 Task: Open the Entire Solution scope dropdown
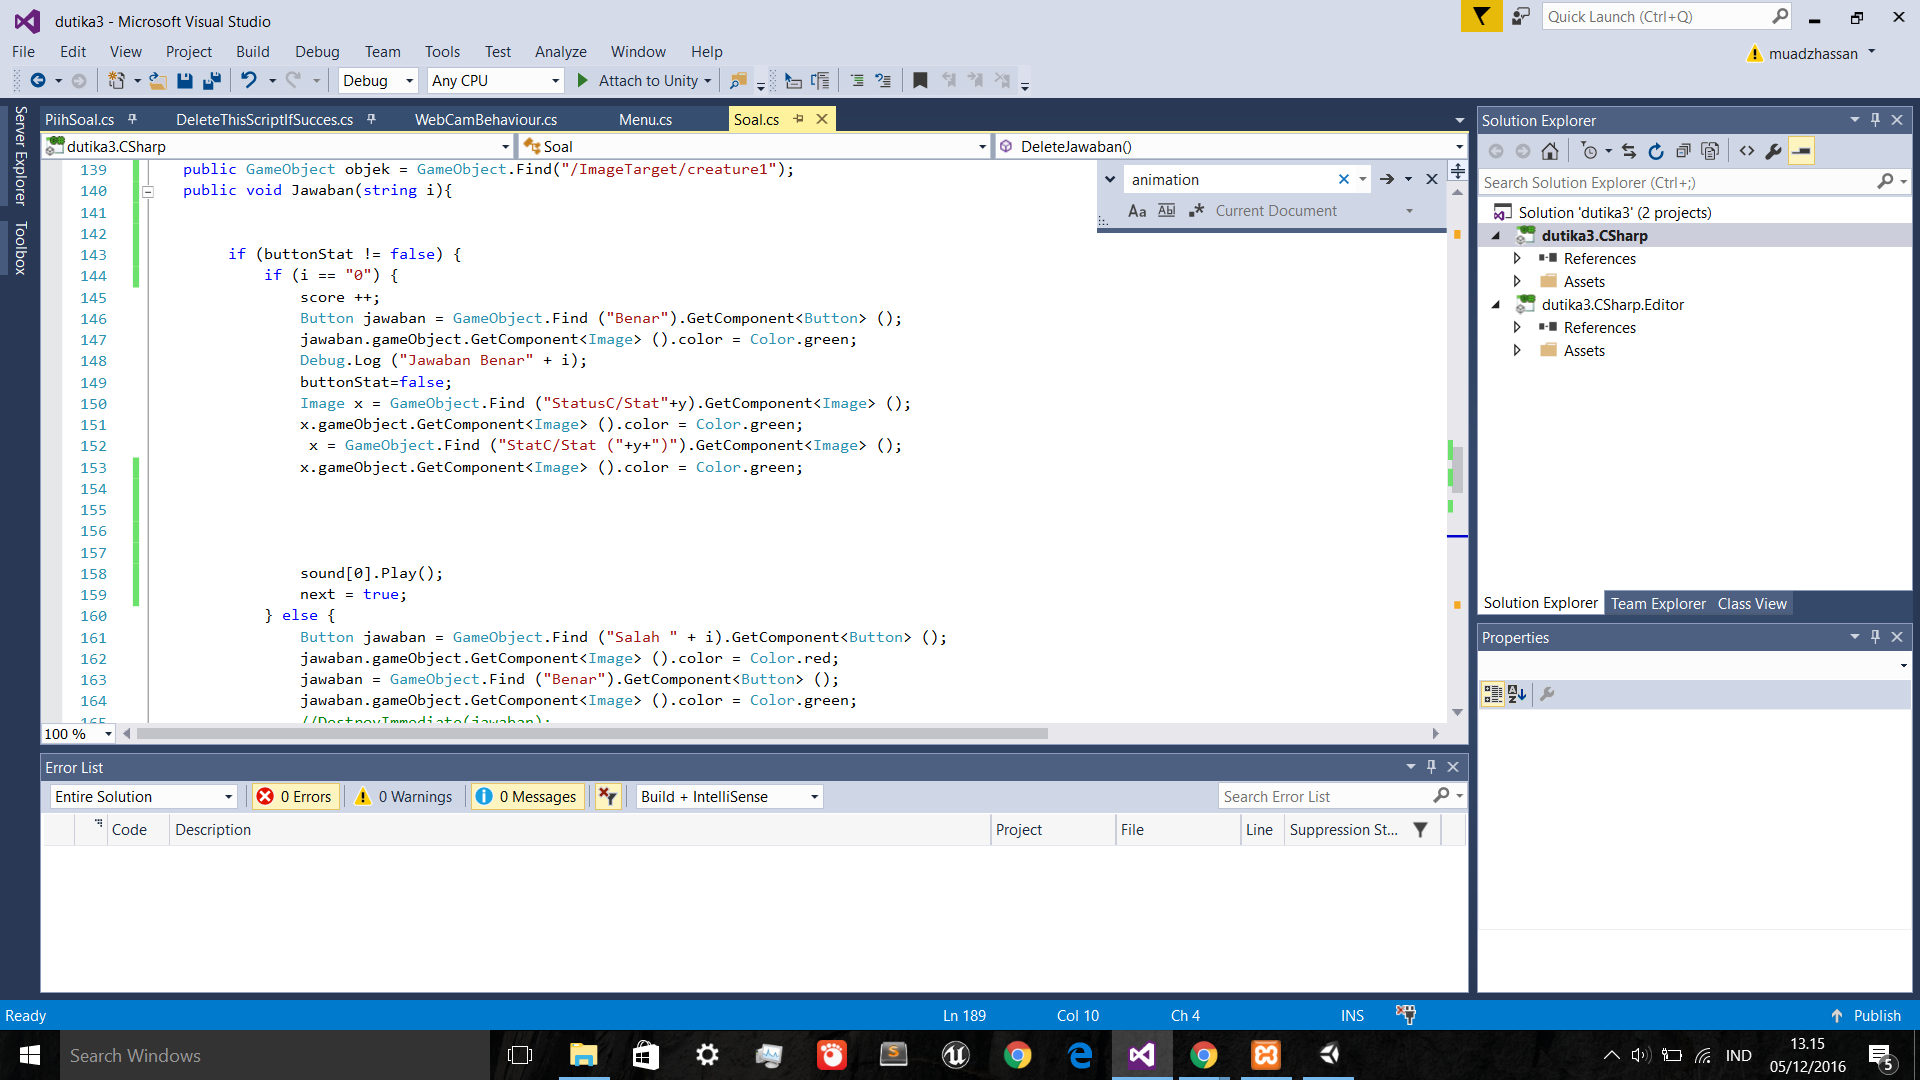coord(143,797)
